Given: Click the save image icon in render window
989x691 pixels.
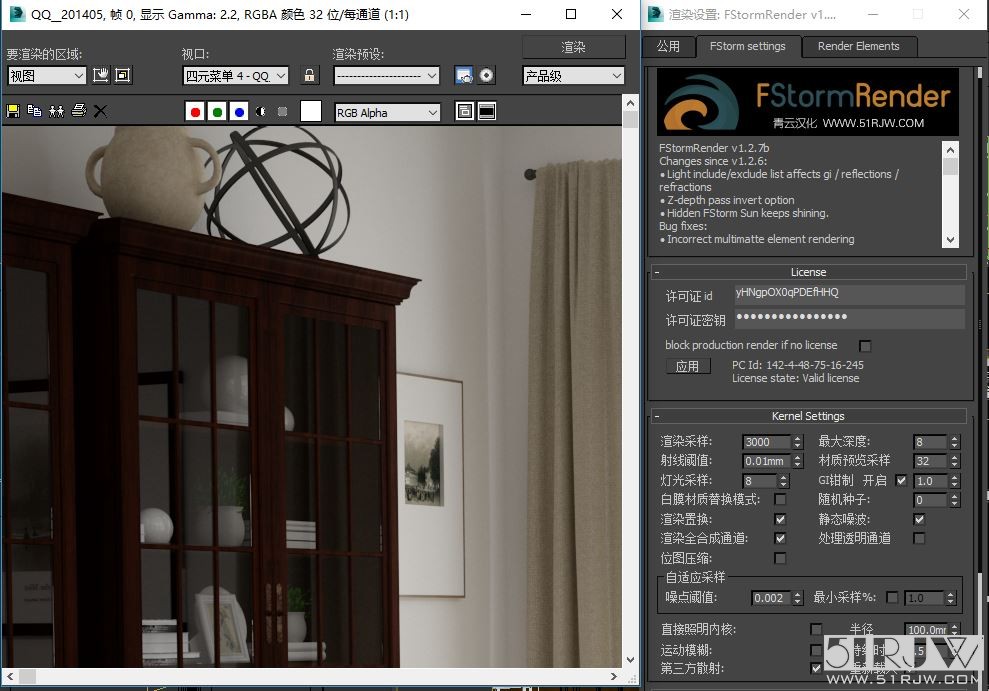Looking at the screenshot, I should point(13,112).
